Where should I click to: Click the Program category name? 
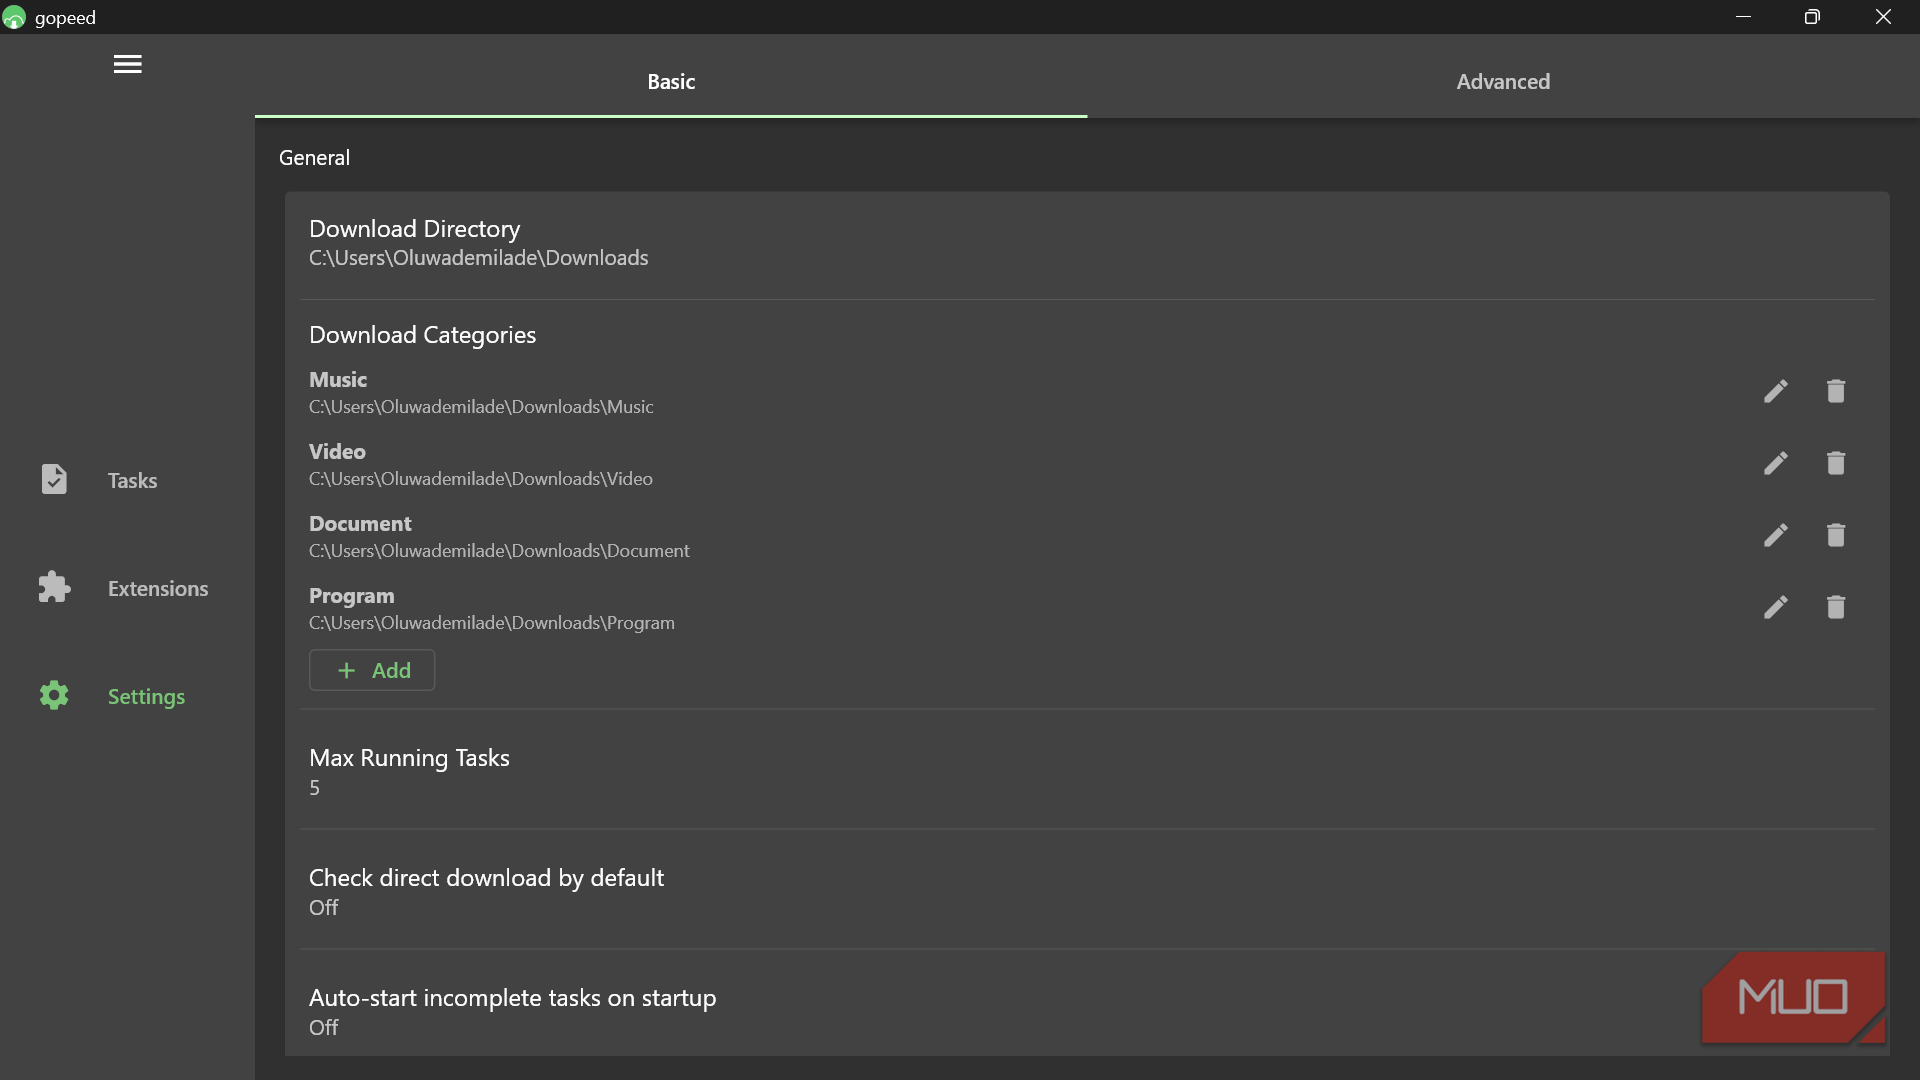351,596
